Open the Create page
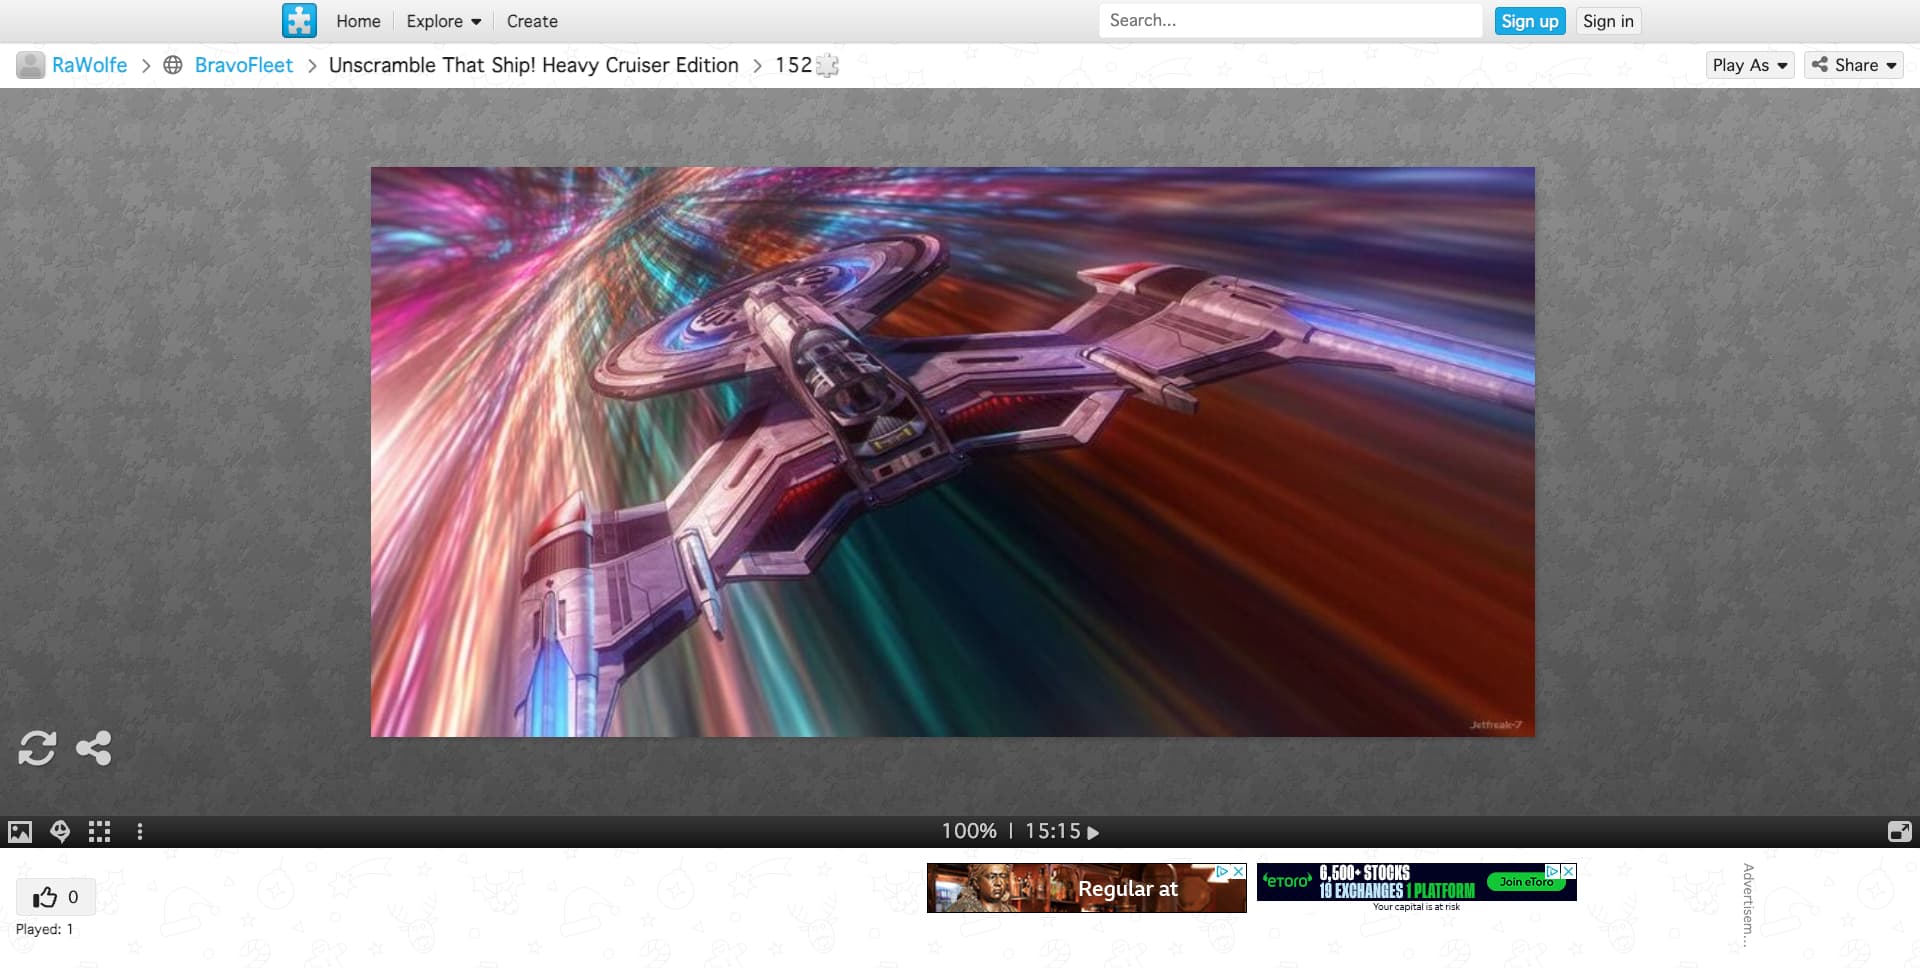The width and height of the screenshot is (1920, 968). [532, 21]
